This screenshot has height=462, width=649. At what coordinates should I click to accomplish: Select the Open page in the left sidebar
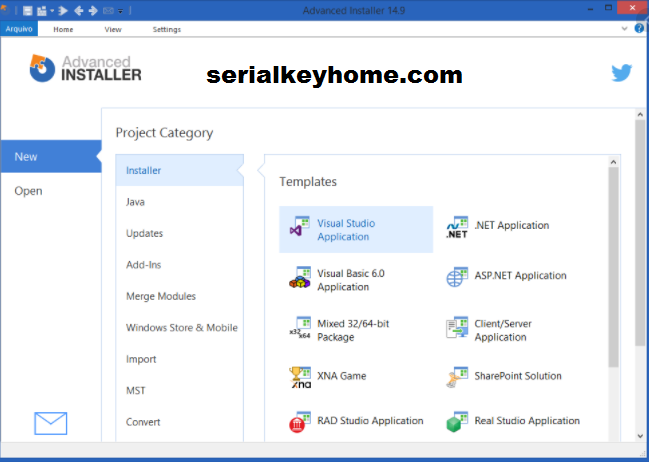tap(51, 191)
